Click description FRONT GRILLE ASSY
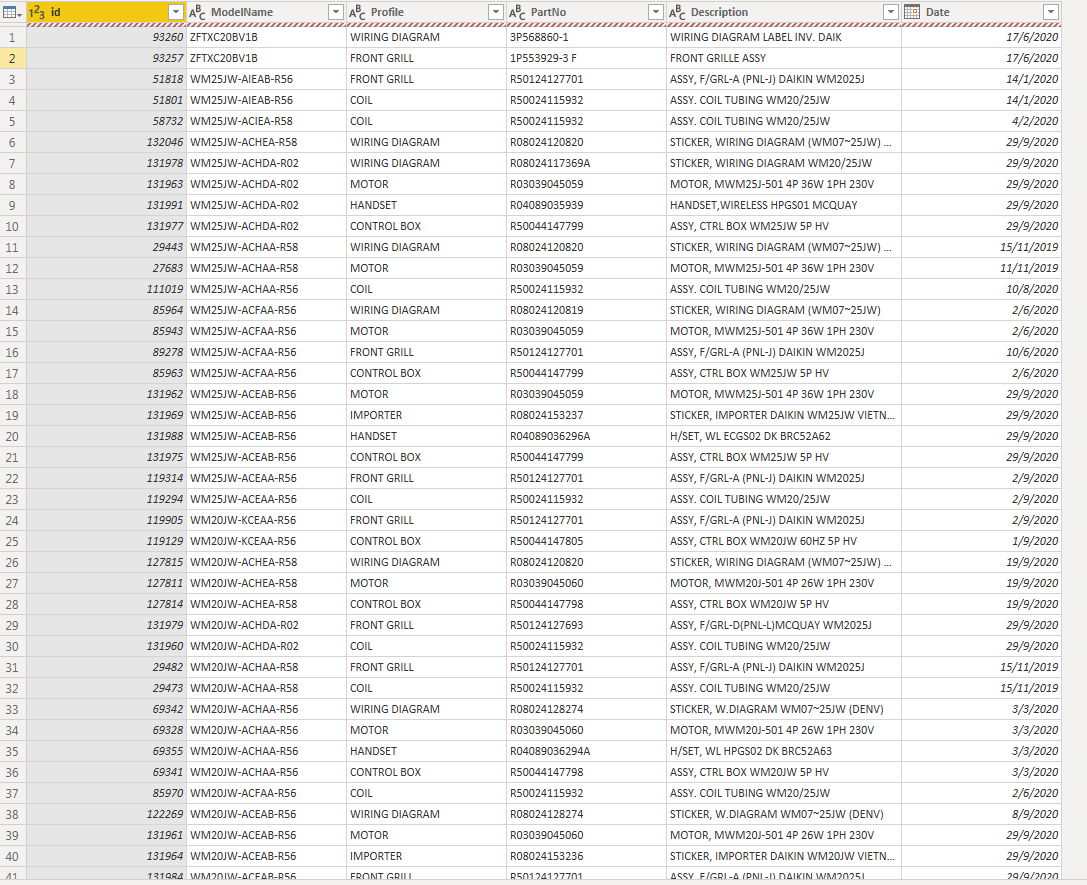This screenshot has width=1087, height=885. pyautogui.click(x=784, y=58)
